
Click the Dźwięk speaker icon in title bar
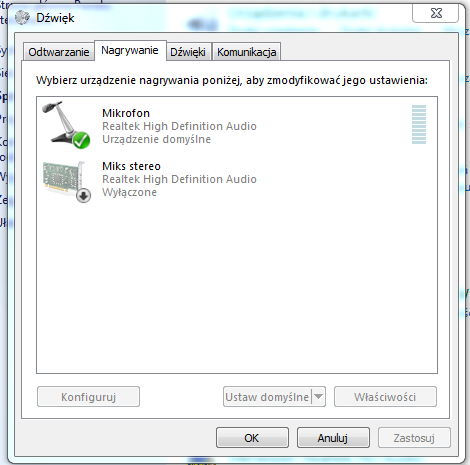point(22,17)
